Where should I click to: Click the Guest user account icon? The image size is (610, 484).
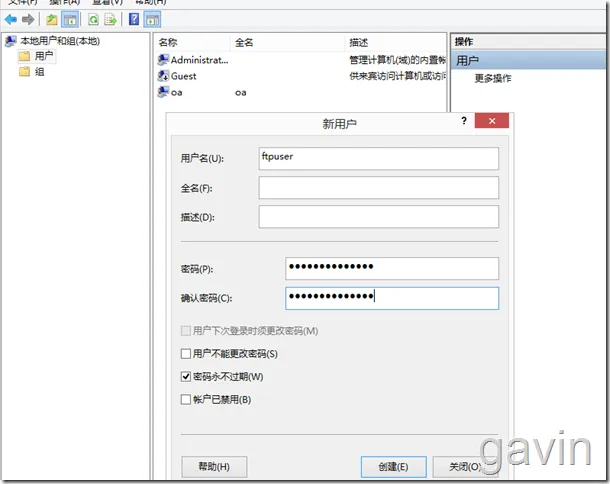163,75
